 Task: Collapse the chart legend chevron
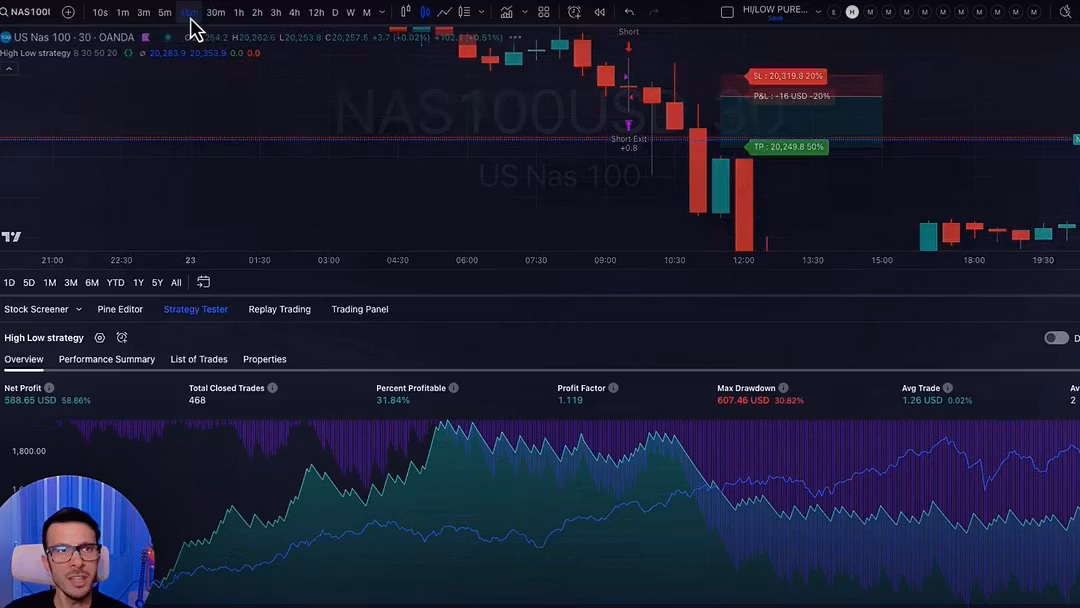(x=9, y=69)
